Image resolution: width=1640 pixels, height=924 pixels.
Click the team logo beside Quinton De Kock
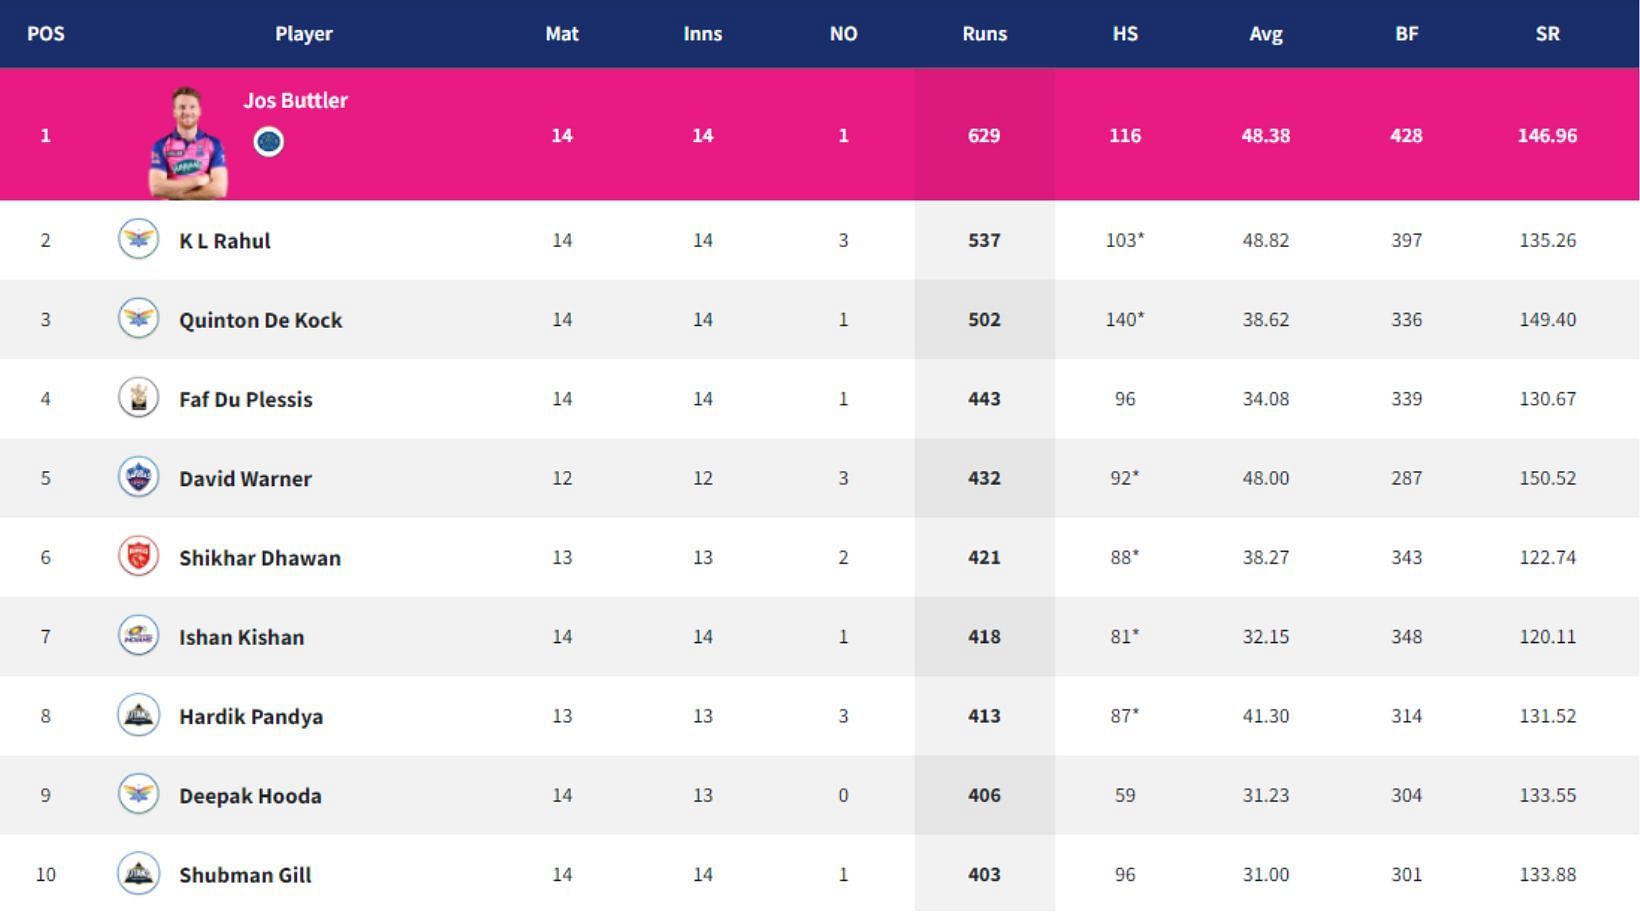point(138,318)
